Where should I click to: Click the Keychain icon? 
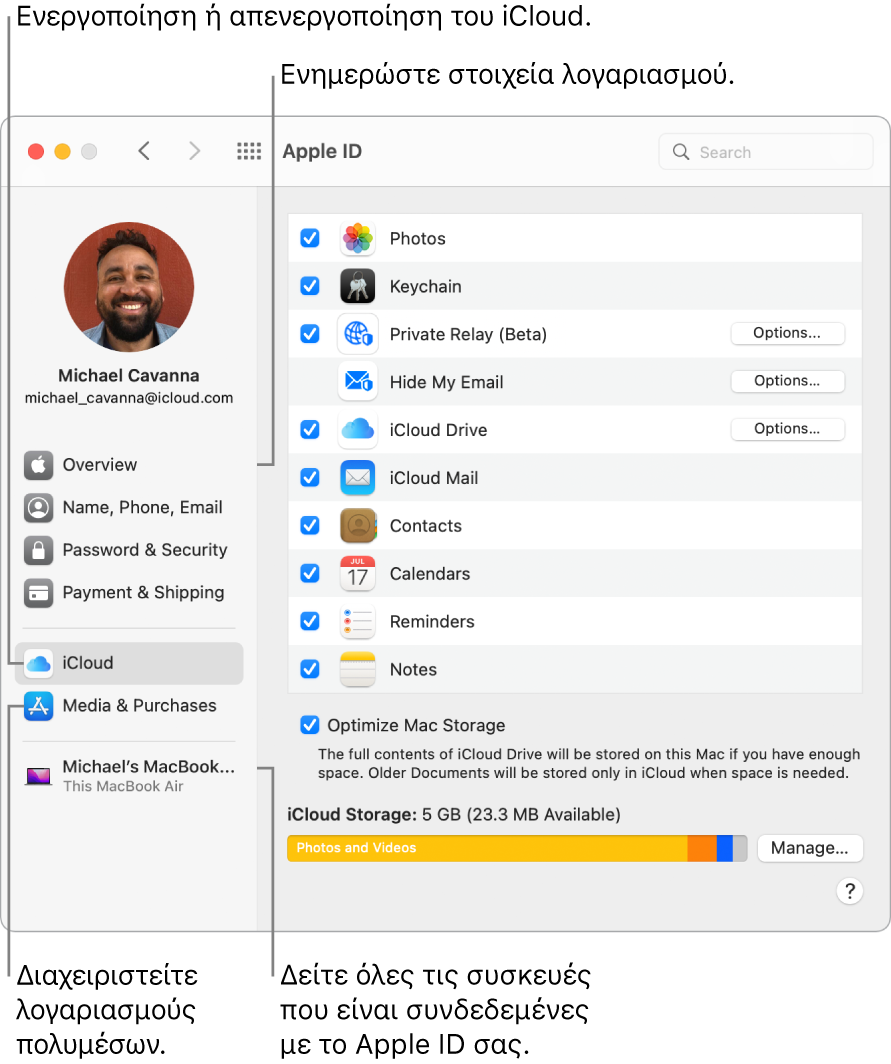click(x=357, y=286)
